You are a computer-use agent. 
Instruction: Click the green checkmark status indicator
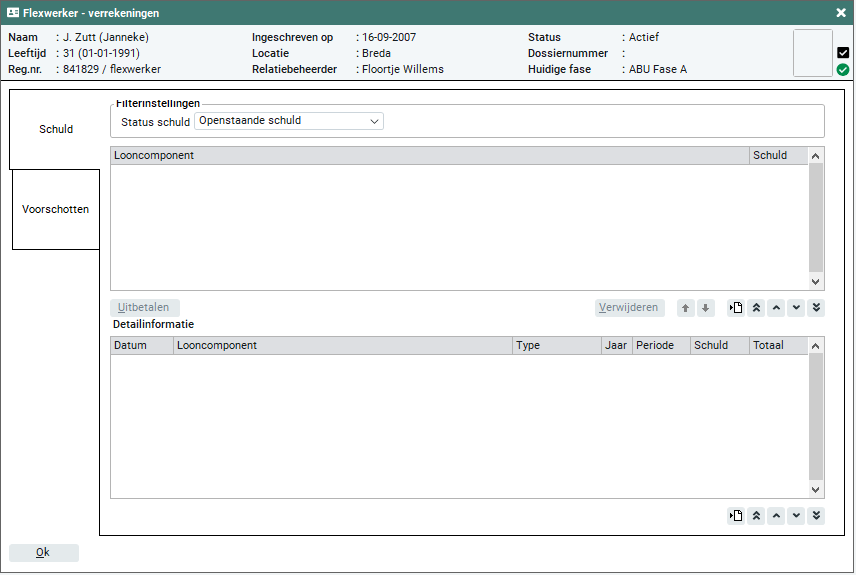(x=843, y=70)
